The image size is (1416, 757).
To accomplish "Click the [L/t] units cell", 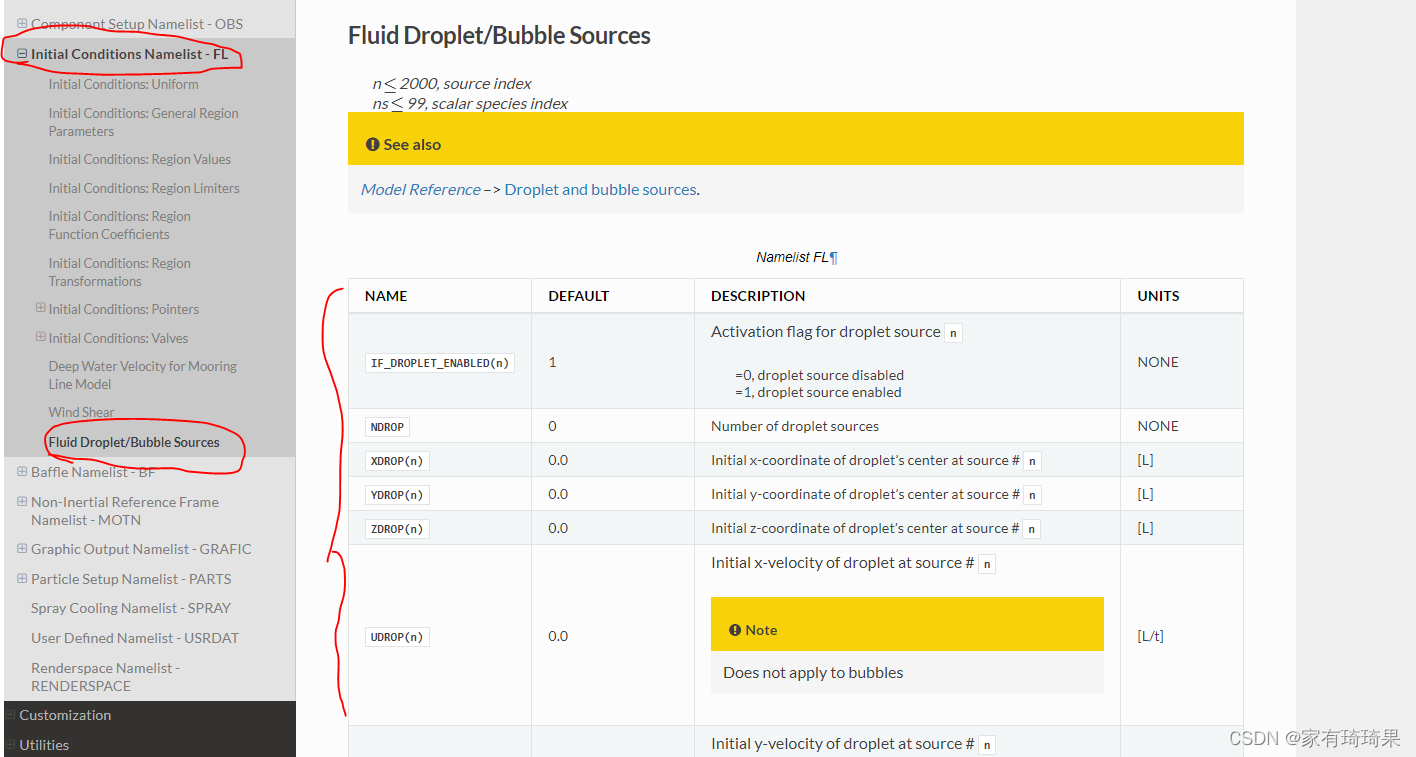I will pyautogui.click(x=1150, y=636).
